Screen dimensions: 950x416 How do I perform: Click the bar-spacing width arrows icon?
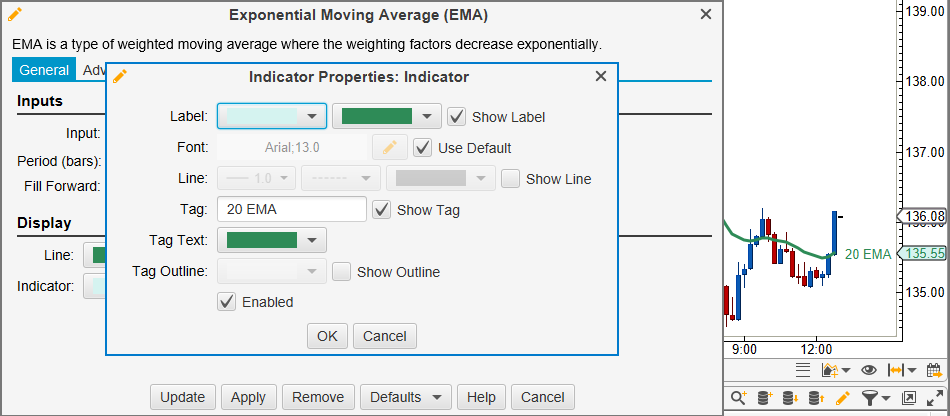point(896,371)
